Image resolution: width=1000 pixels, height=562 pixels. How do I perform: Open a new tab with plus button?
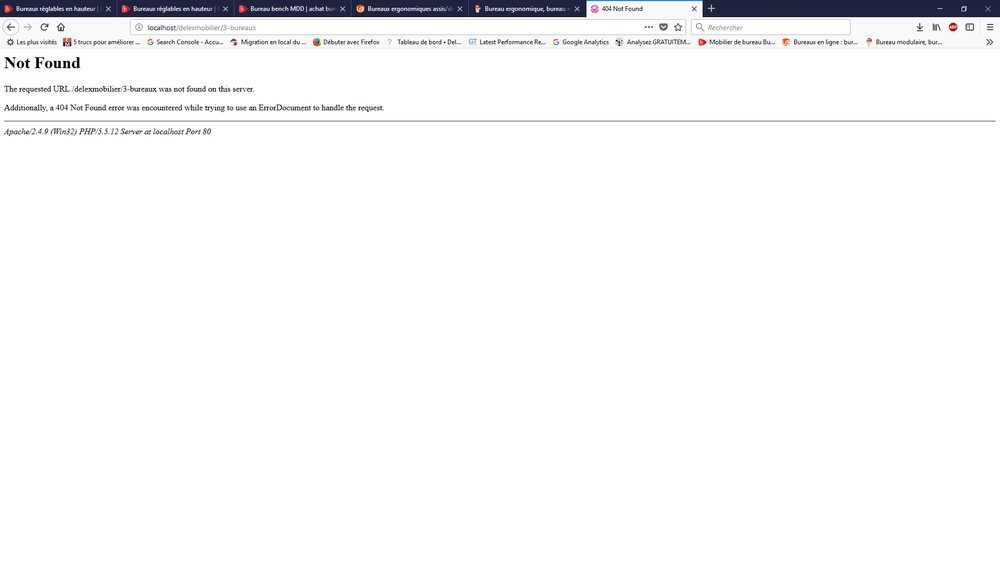tap(711, 8)
